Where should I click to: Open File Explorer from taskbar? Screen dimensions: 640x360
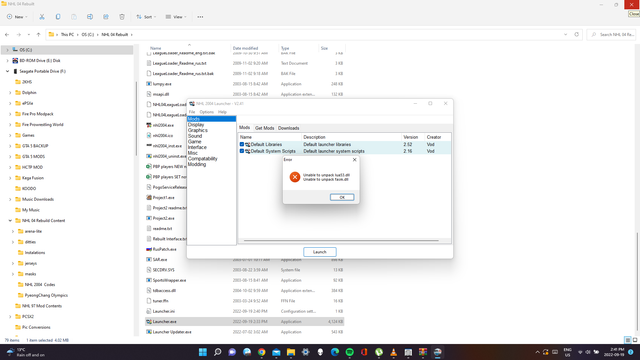pyautogui.click(x=291, y=352)
